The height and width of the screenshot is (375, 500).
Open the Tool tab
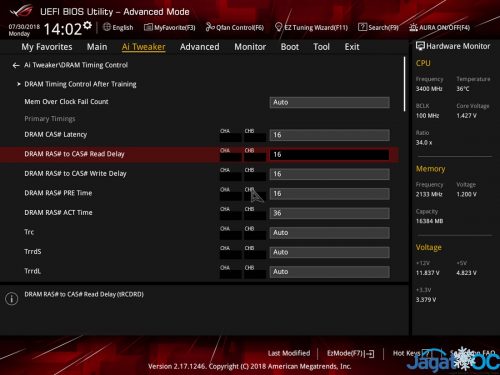321,47
